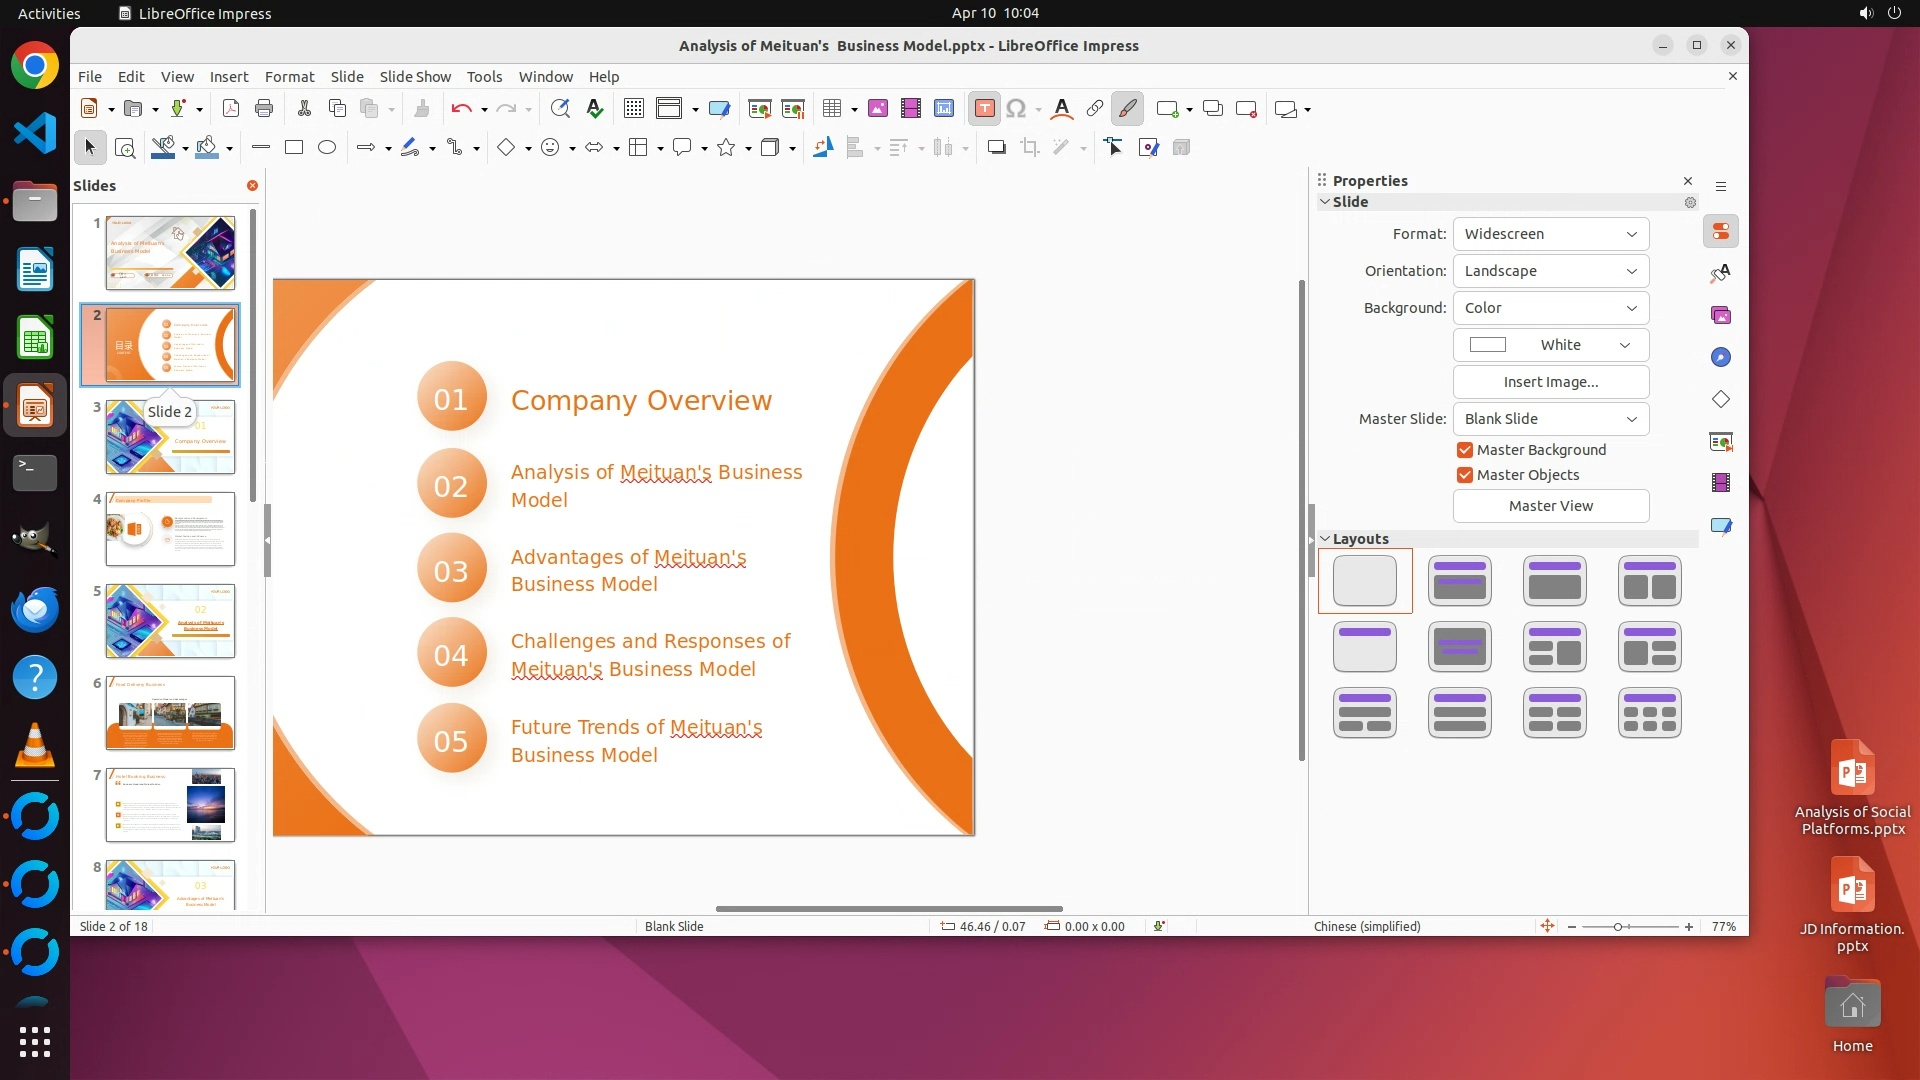1920x1080 pixels.
Task: Open the Master Slide dropdown
Action: [x=1550, y=419]
